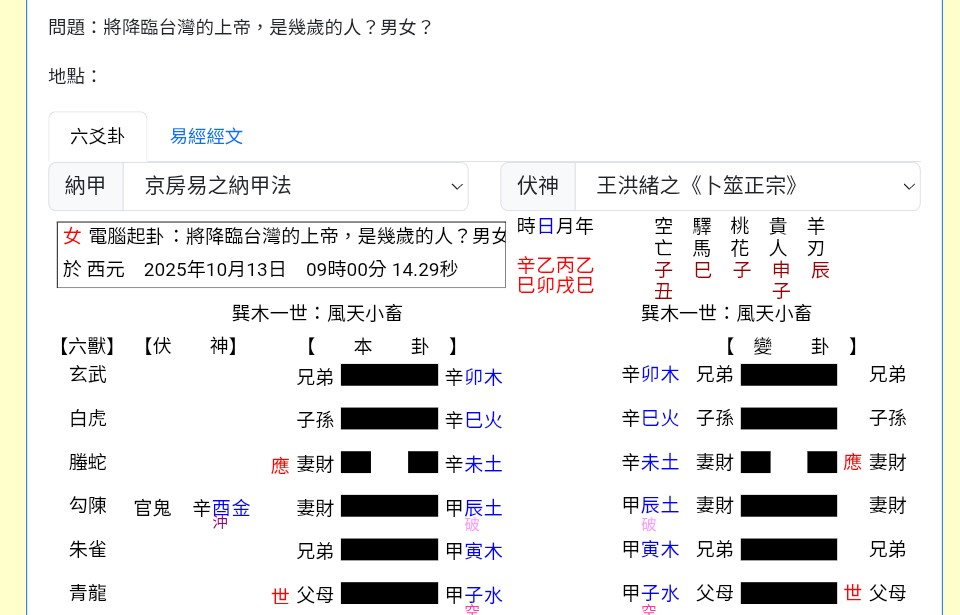This screenshot has height=615, width=960.
Task: Click the 玄武 six-beast label
Action: 88,374
